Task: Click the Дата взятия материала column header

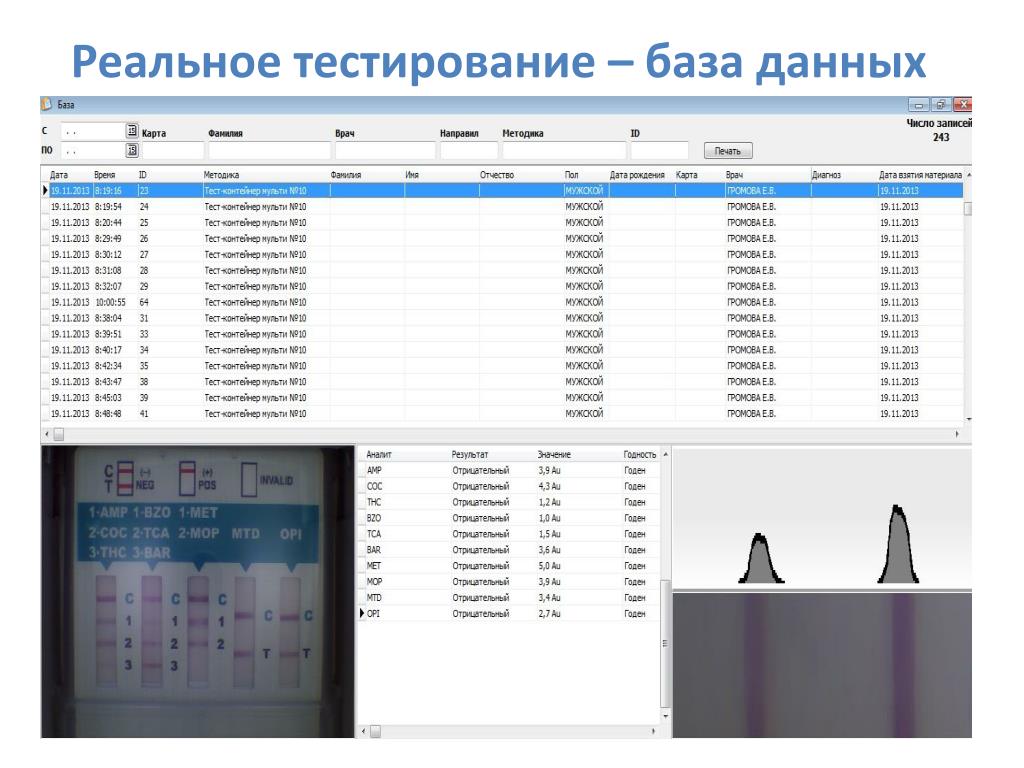Action: pos(920,175)
